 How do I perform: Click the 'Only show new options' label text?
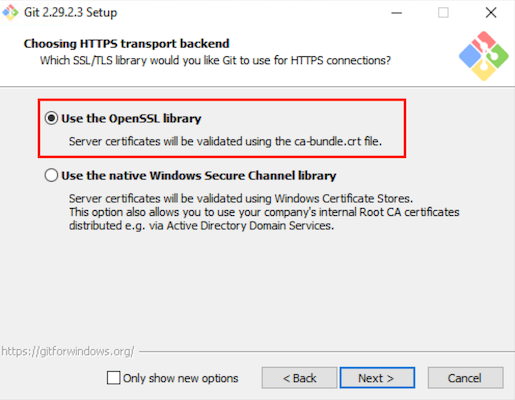pyautogui.click(x=180, y=378)
